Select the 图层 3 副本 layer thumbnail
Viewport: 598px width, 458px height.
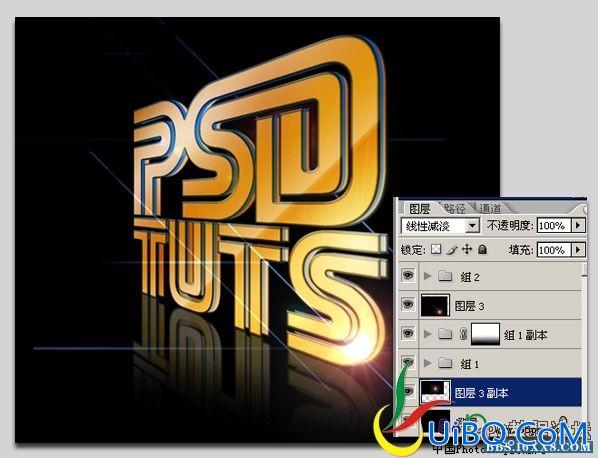(x=435, y=392)
